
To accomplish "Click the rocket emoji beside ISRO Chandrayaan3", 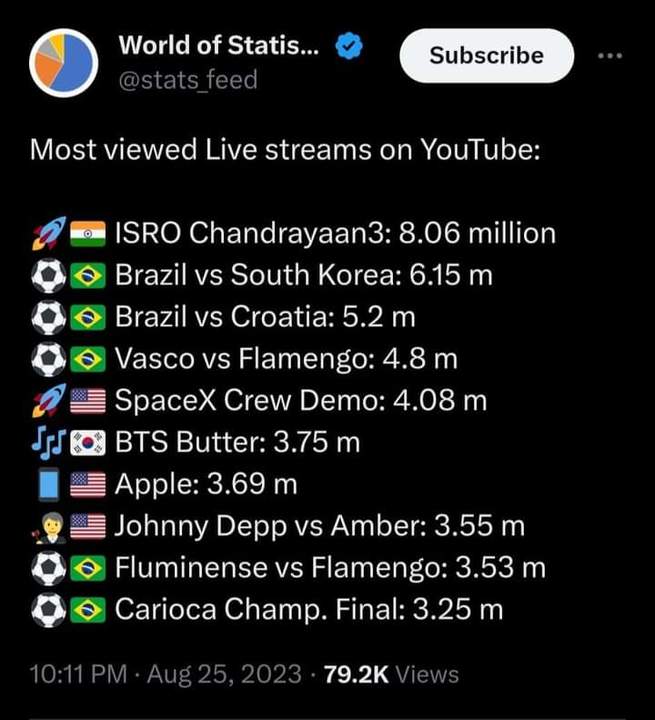I will (49, 233).
